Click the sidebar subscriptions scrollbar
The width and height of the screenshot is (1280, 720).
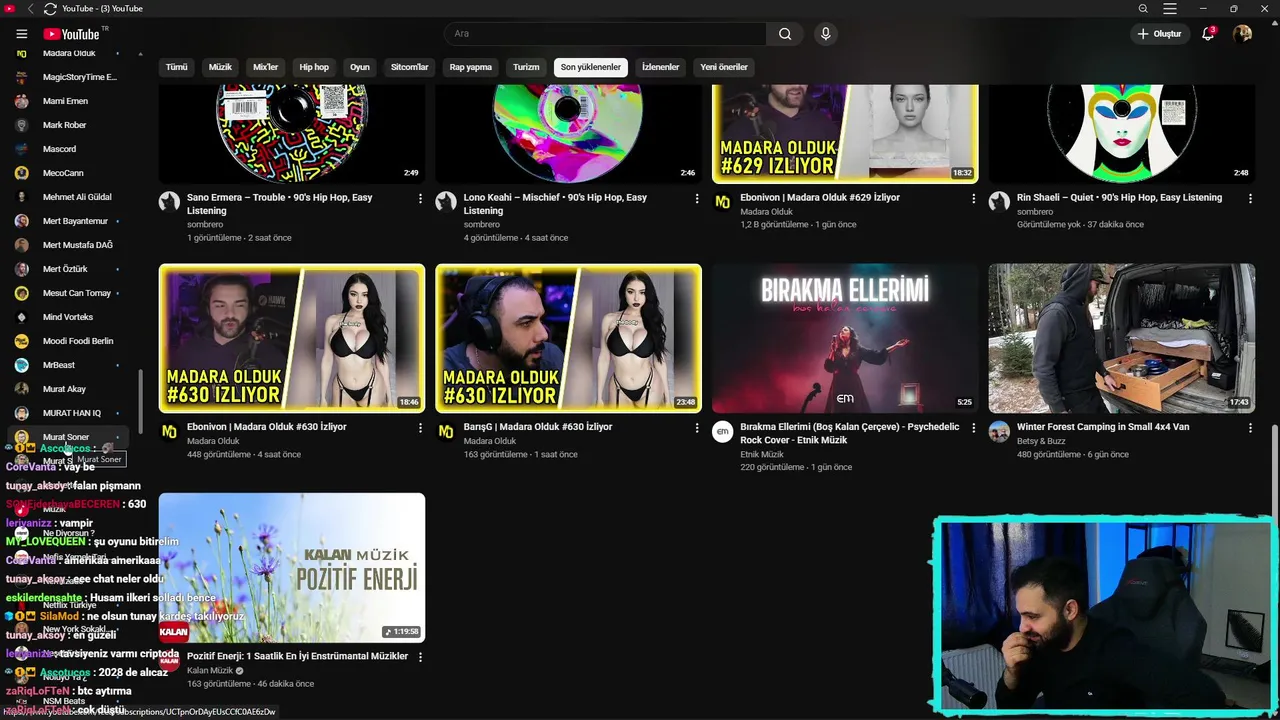click(140, 400)
